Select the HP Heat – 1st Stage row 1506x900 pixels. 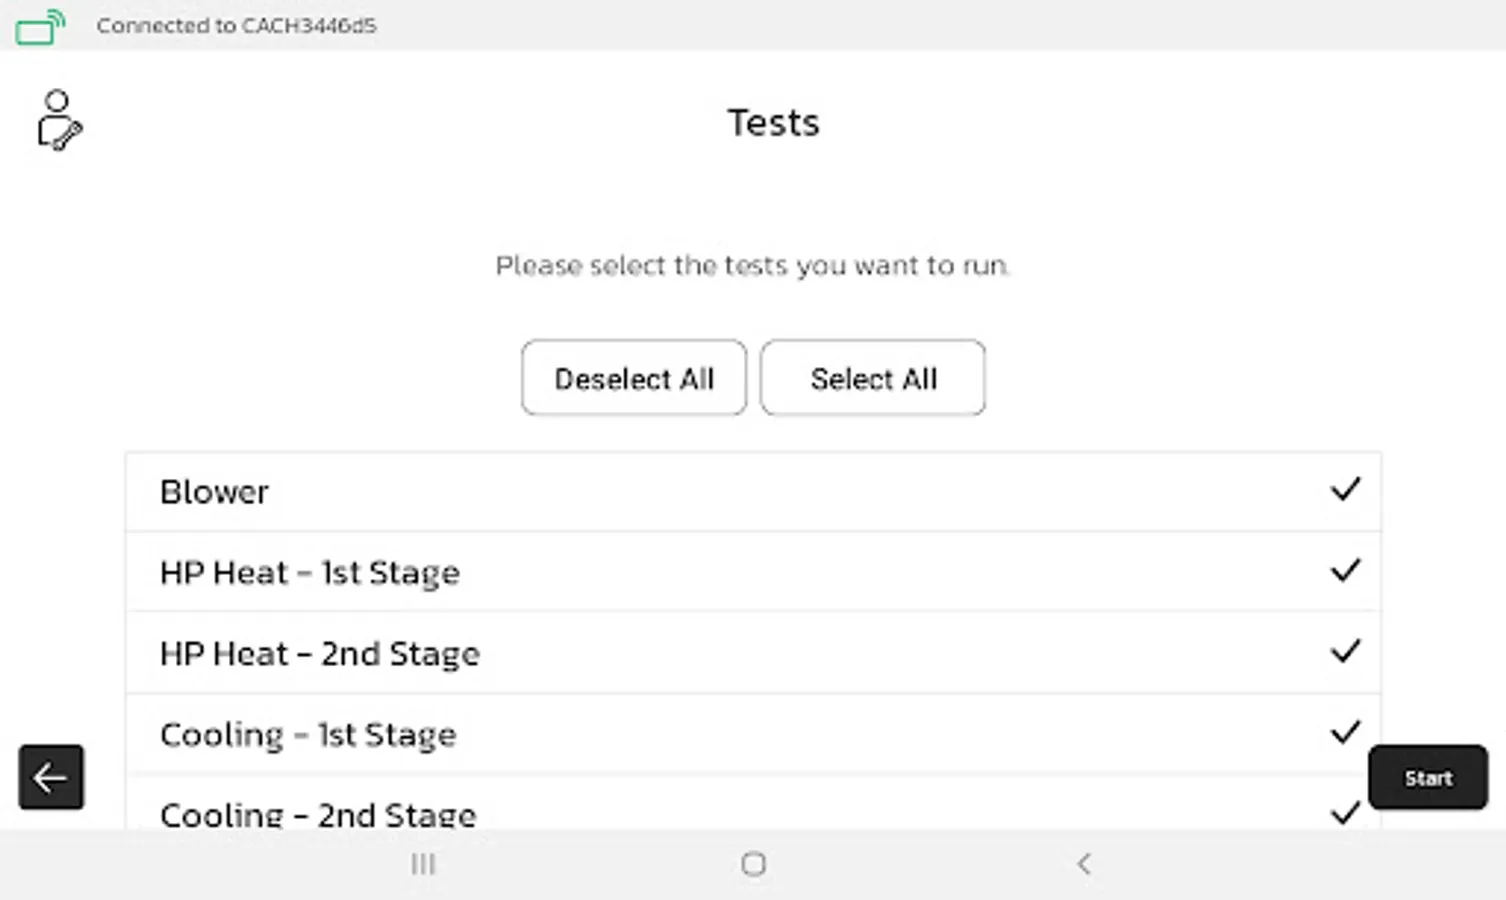tap(700, 573)
